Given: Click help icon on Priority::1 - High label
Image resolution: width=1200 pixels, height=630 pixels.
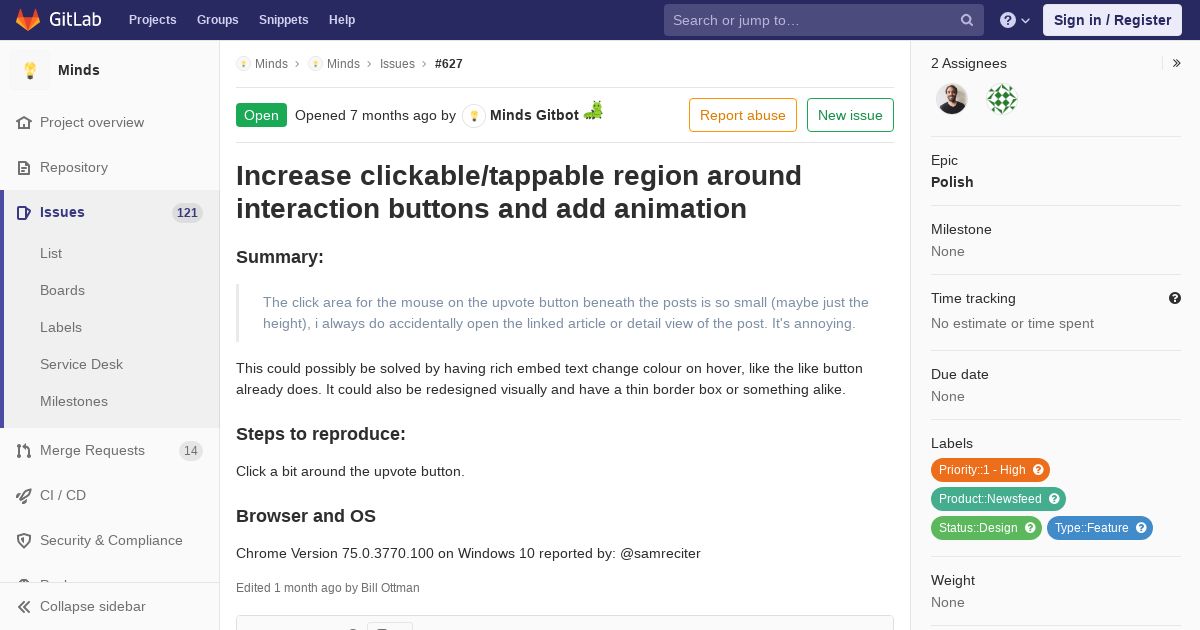Looking at the screenshot, I should (1038, 470).
